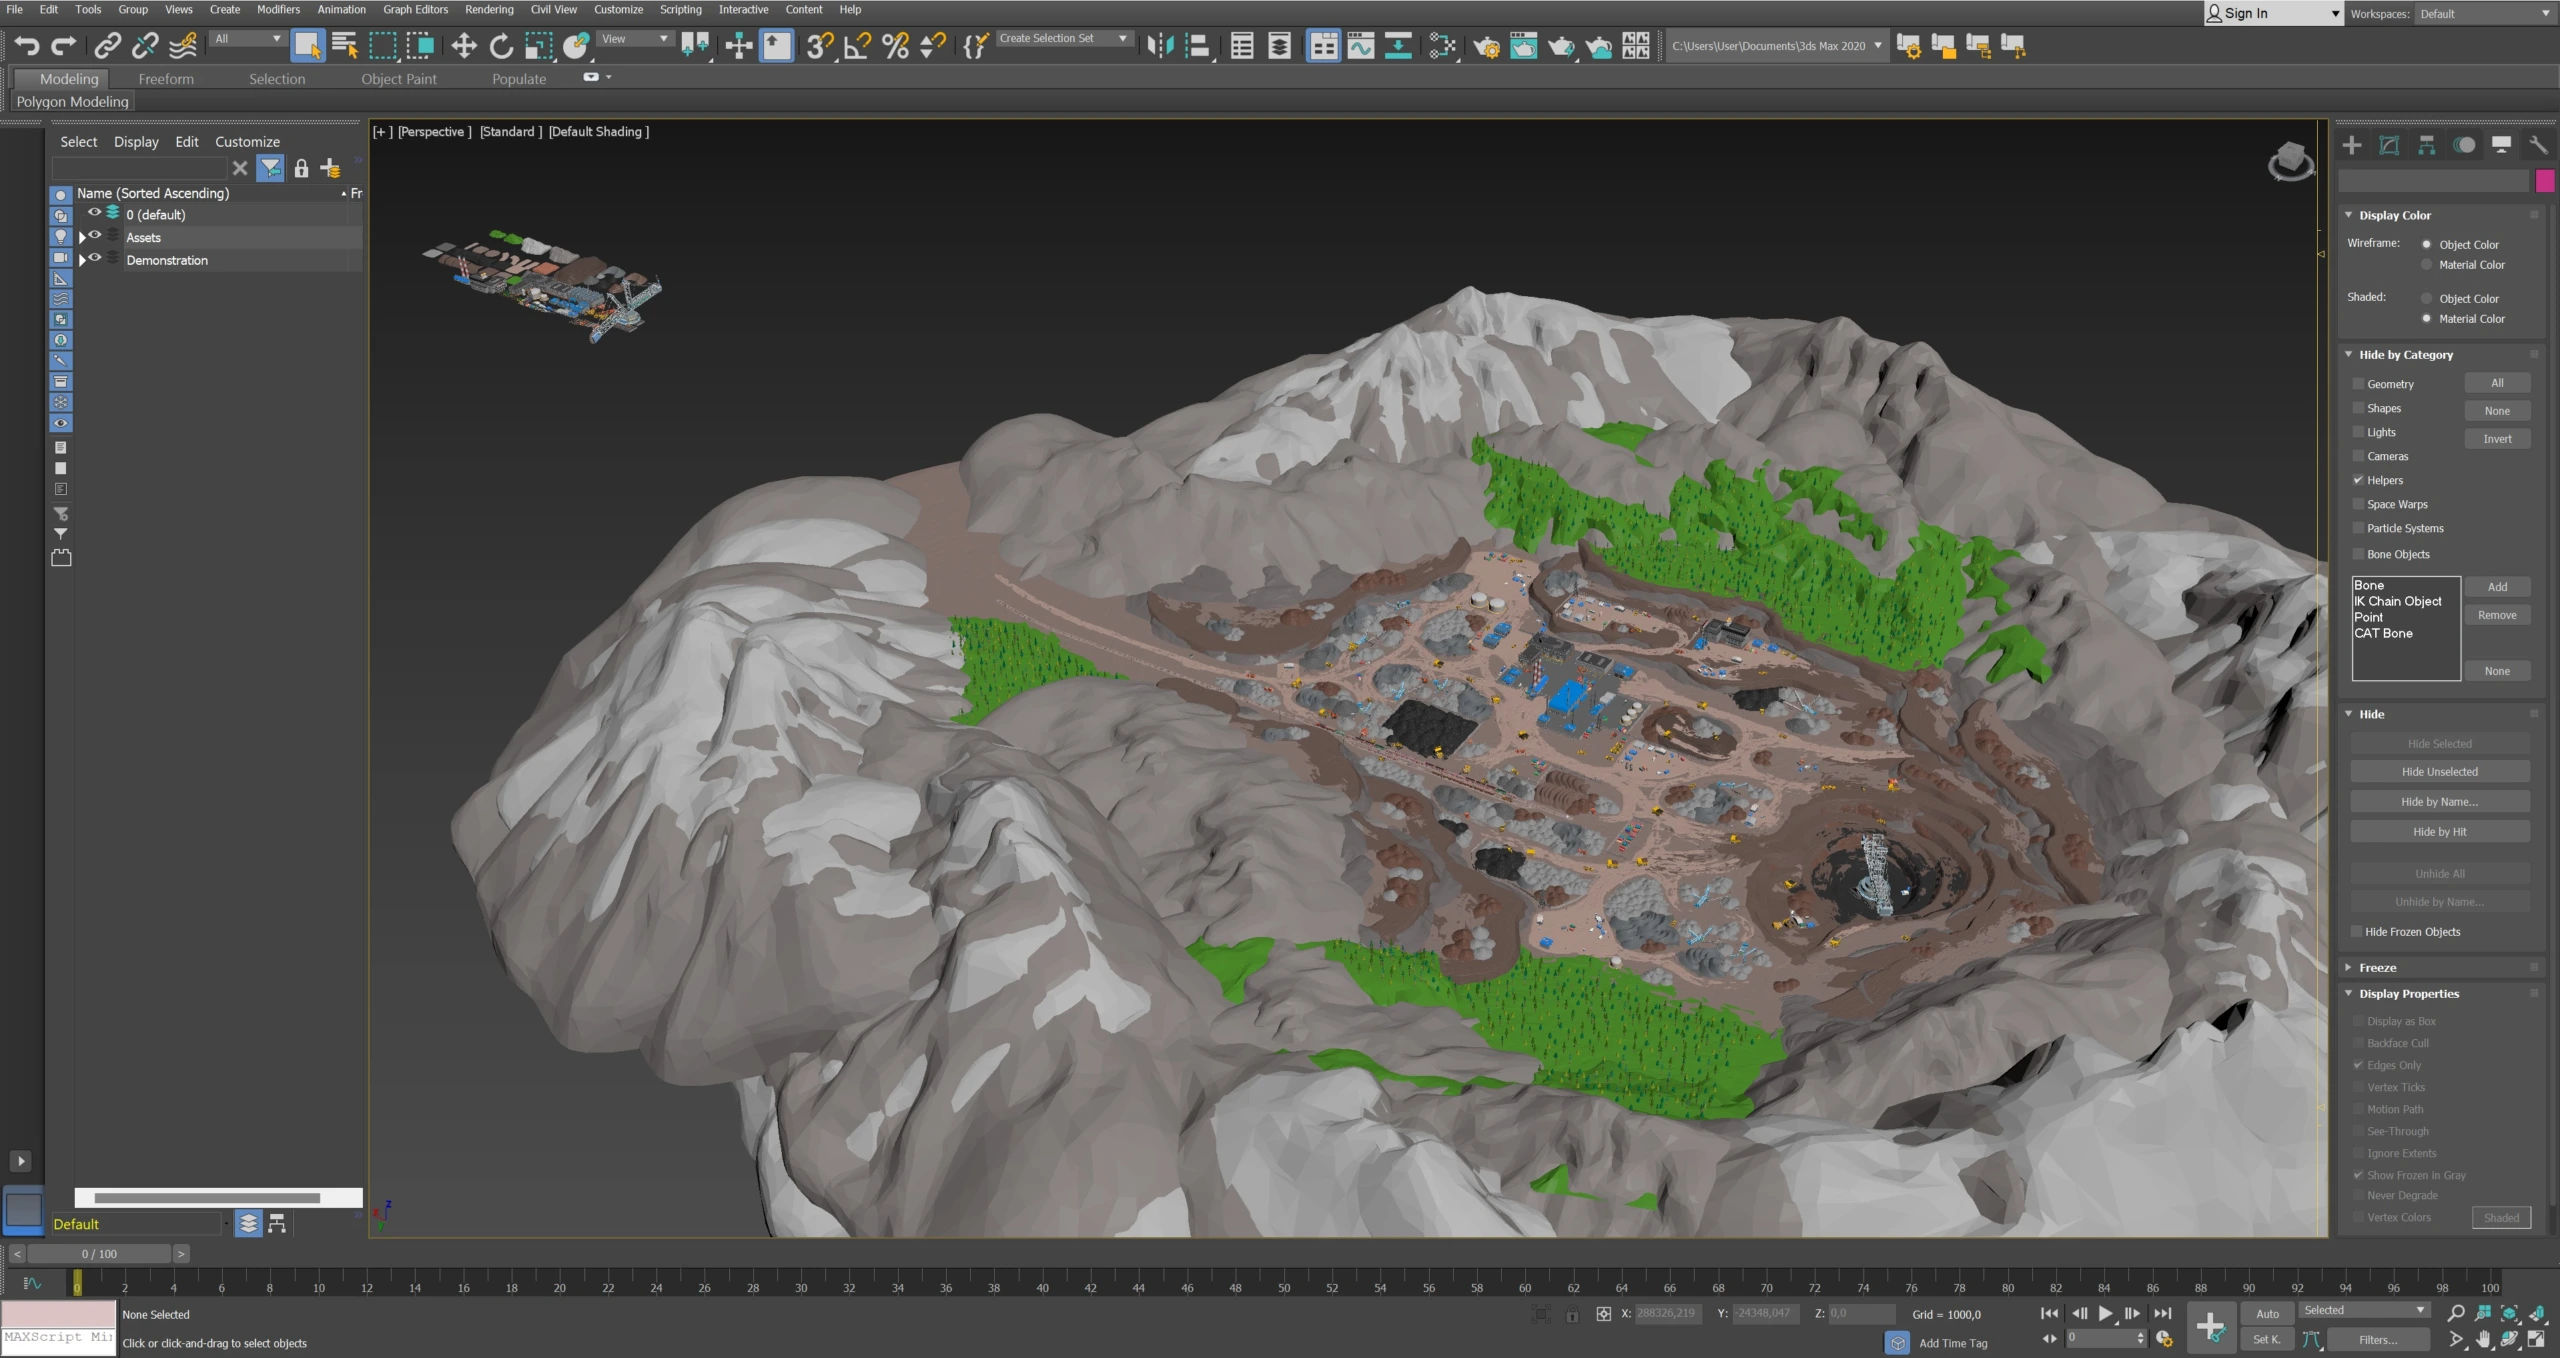Select Wireframe Material Color radio button
The height and width of the screenshot is (1358, 2560).
[2426, 265]
